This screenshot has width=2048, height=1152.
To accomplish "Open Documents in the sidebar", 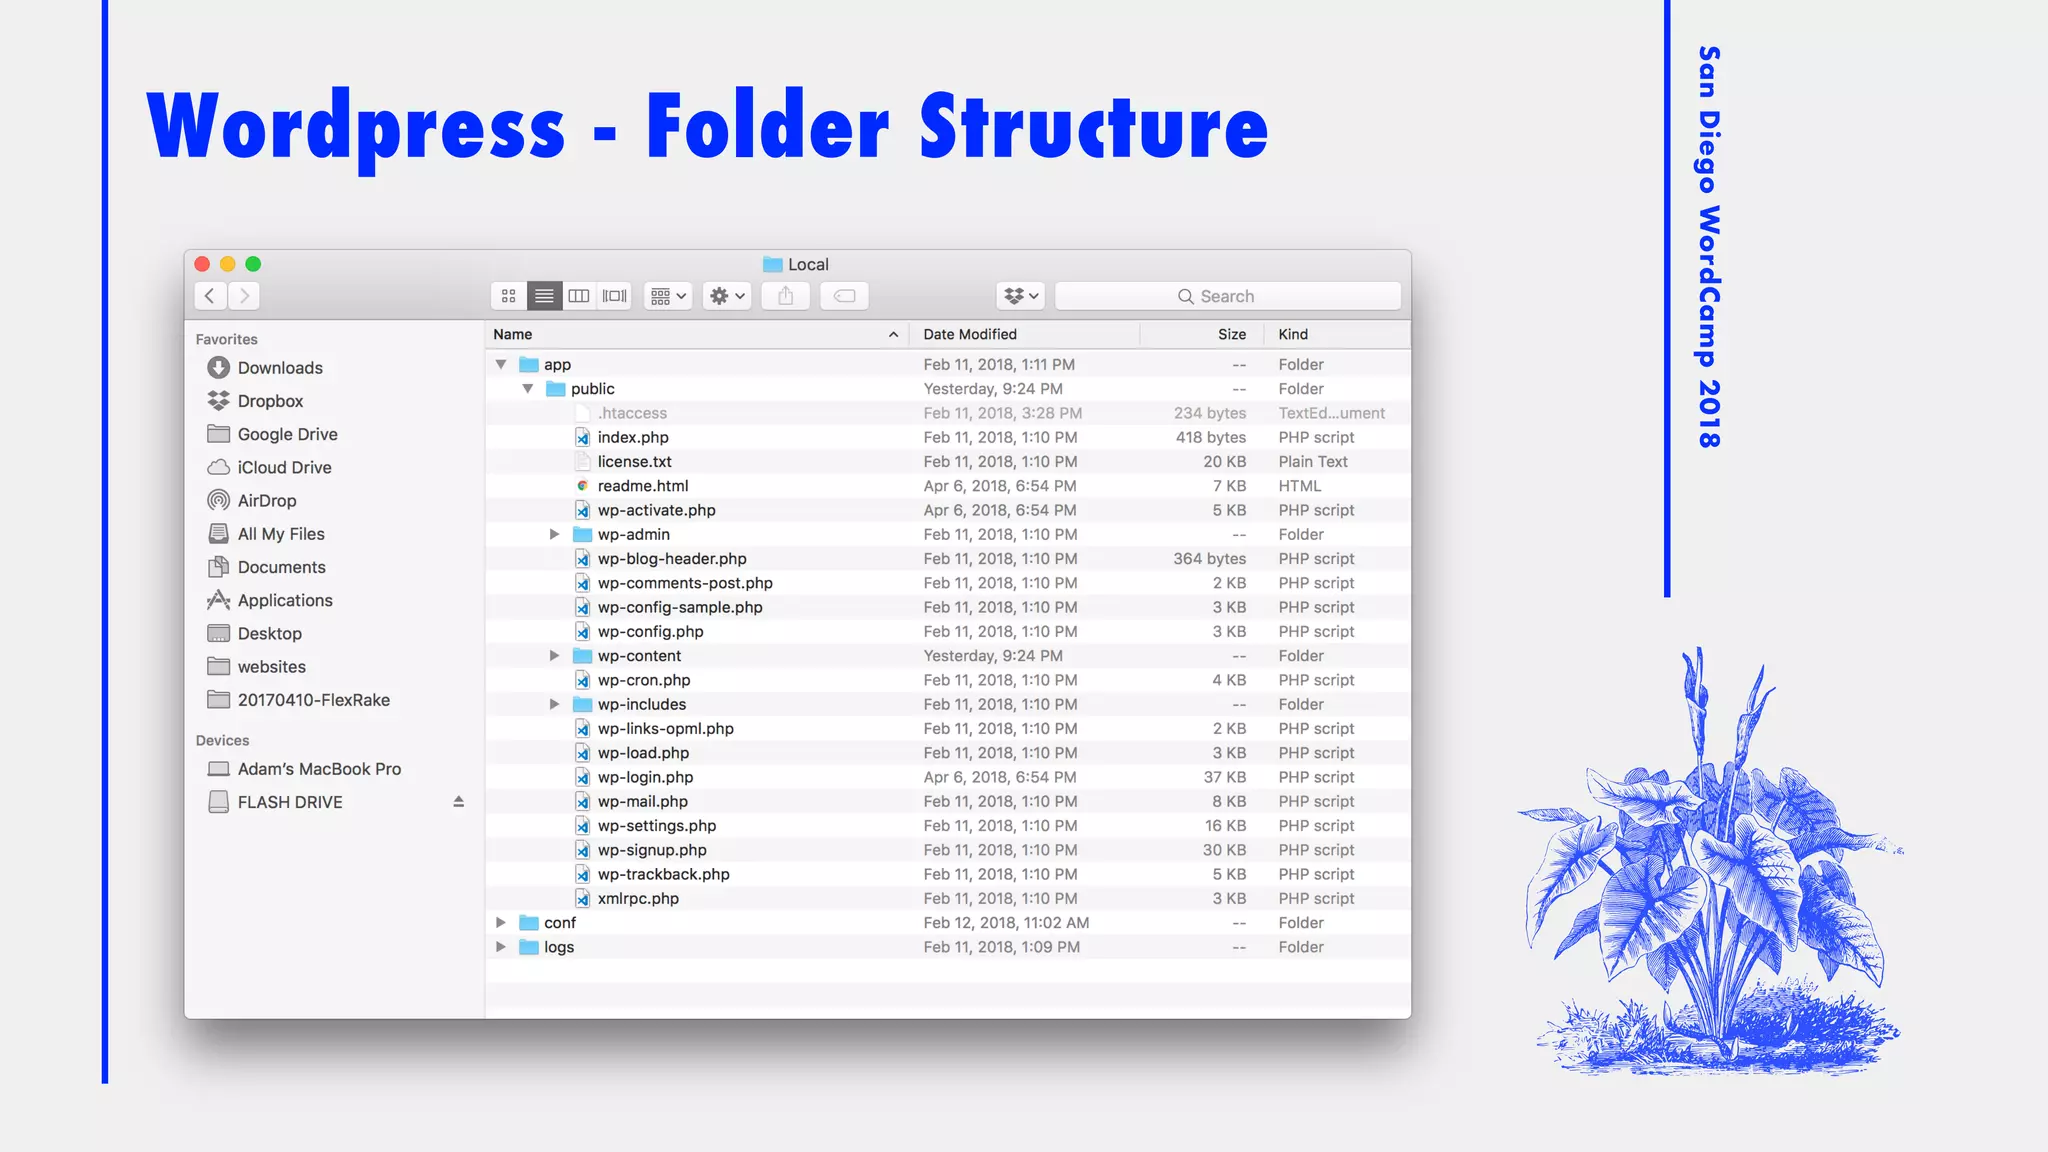I will click(x=266, y=567).
